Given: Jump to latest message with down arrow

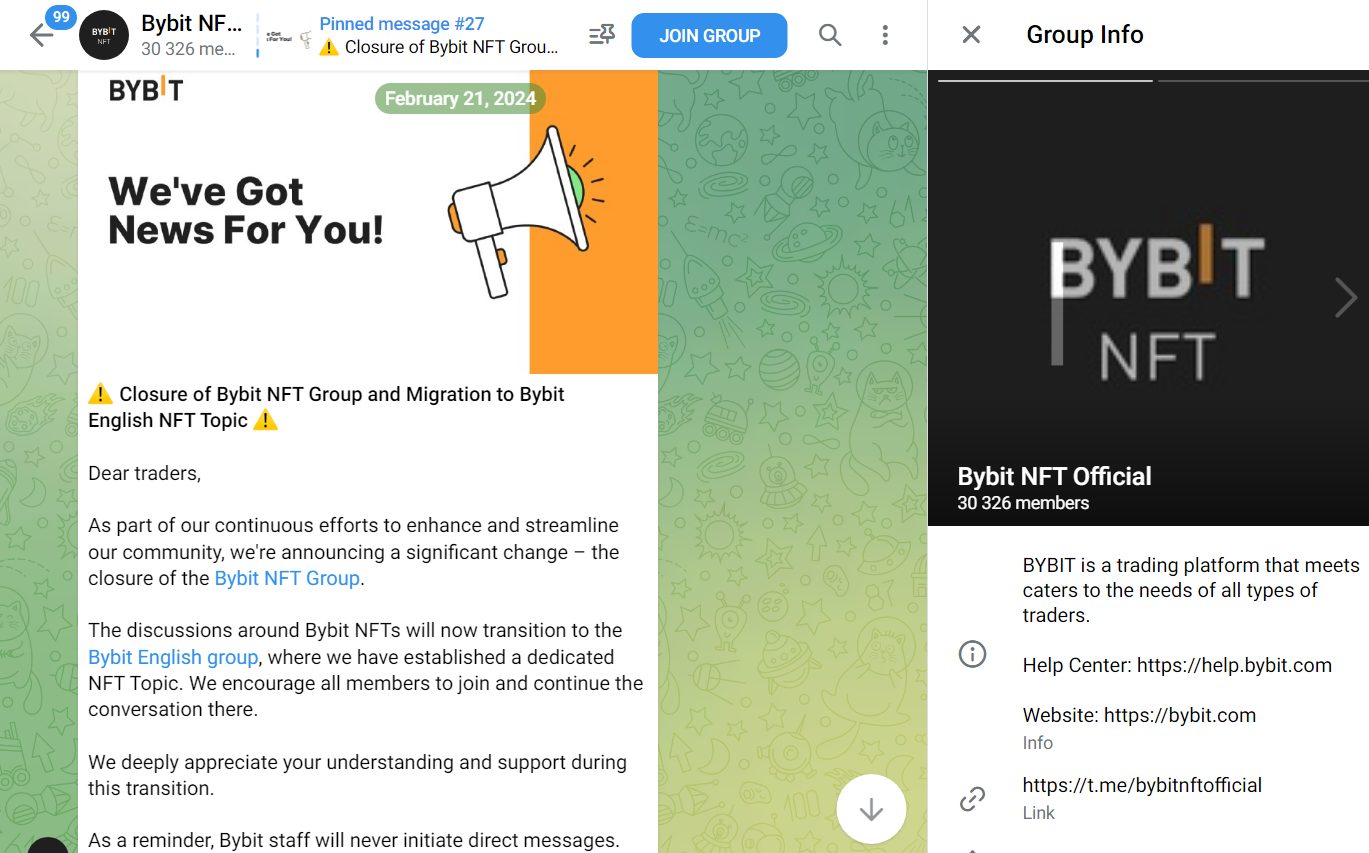Looking at the screenshot, I should (x=871, y=809).
